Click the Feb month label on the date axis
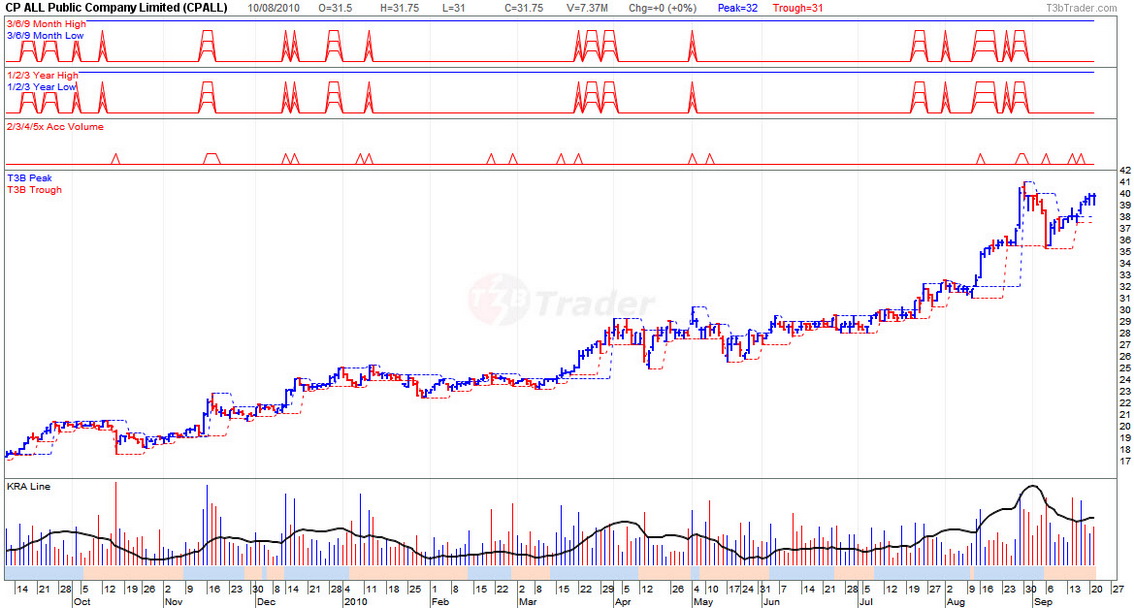This screenshot has width=1134, height=608. 440,601
